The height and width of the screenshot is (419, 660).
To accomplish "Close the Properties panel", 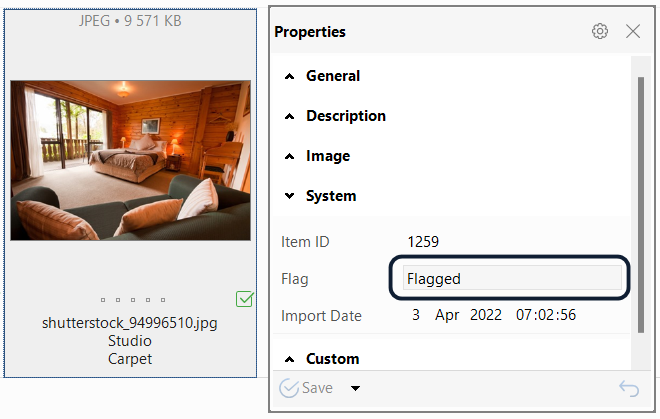I will click(633, 31).
